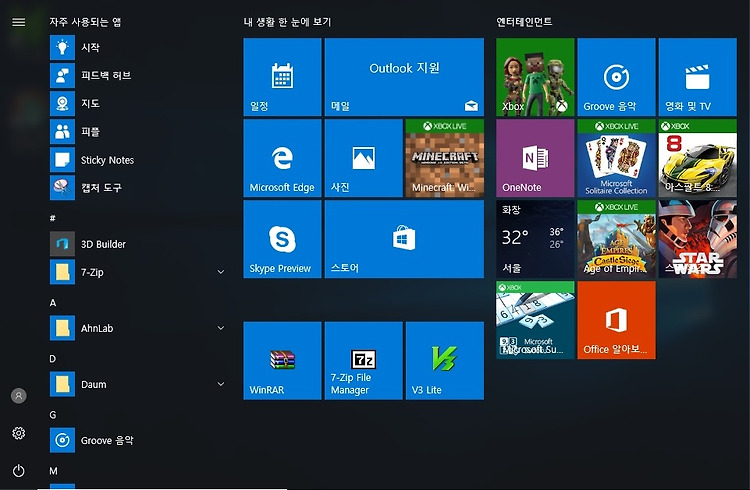Launch the Microsoft Edge tile
Viewport: 750px width, 490px height.
coord(282,158)
